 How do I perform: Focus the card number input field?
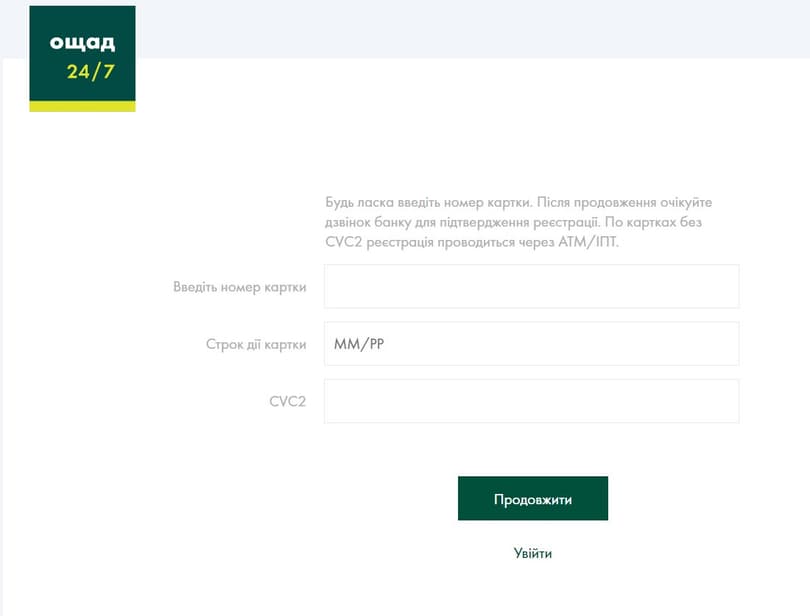click(531, 287)
